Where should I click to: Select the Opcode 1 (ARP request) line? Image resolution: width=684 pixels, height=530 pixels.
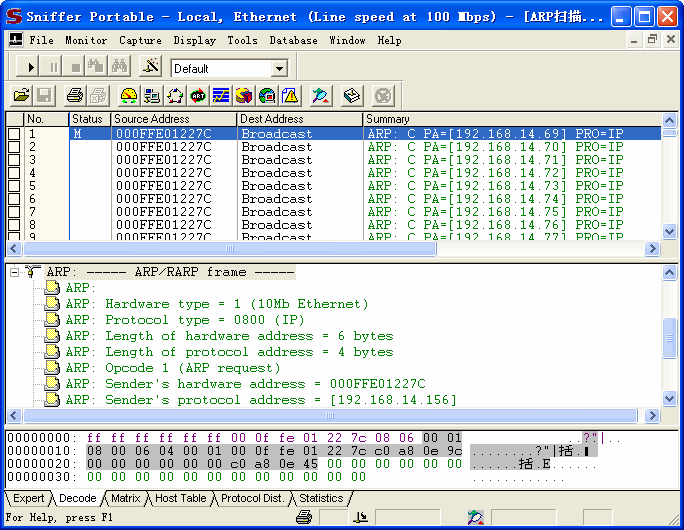(x=172, y=368)
